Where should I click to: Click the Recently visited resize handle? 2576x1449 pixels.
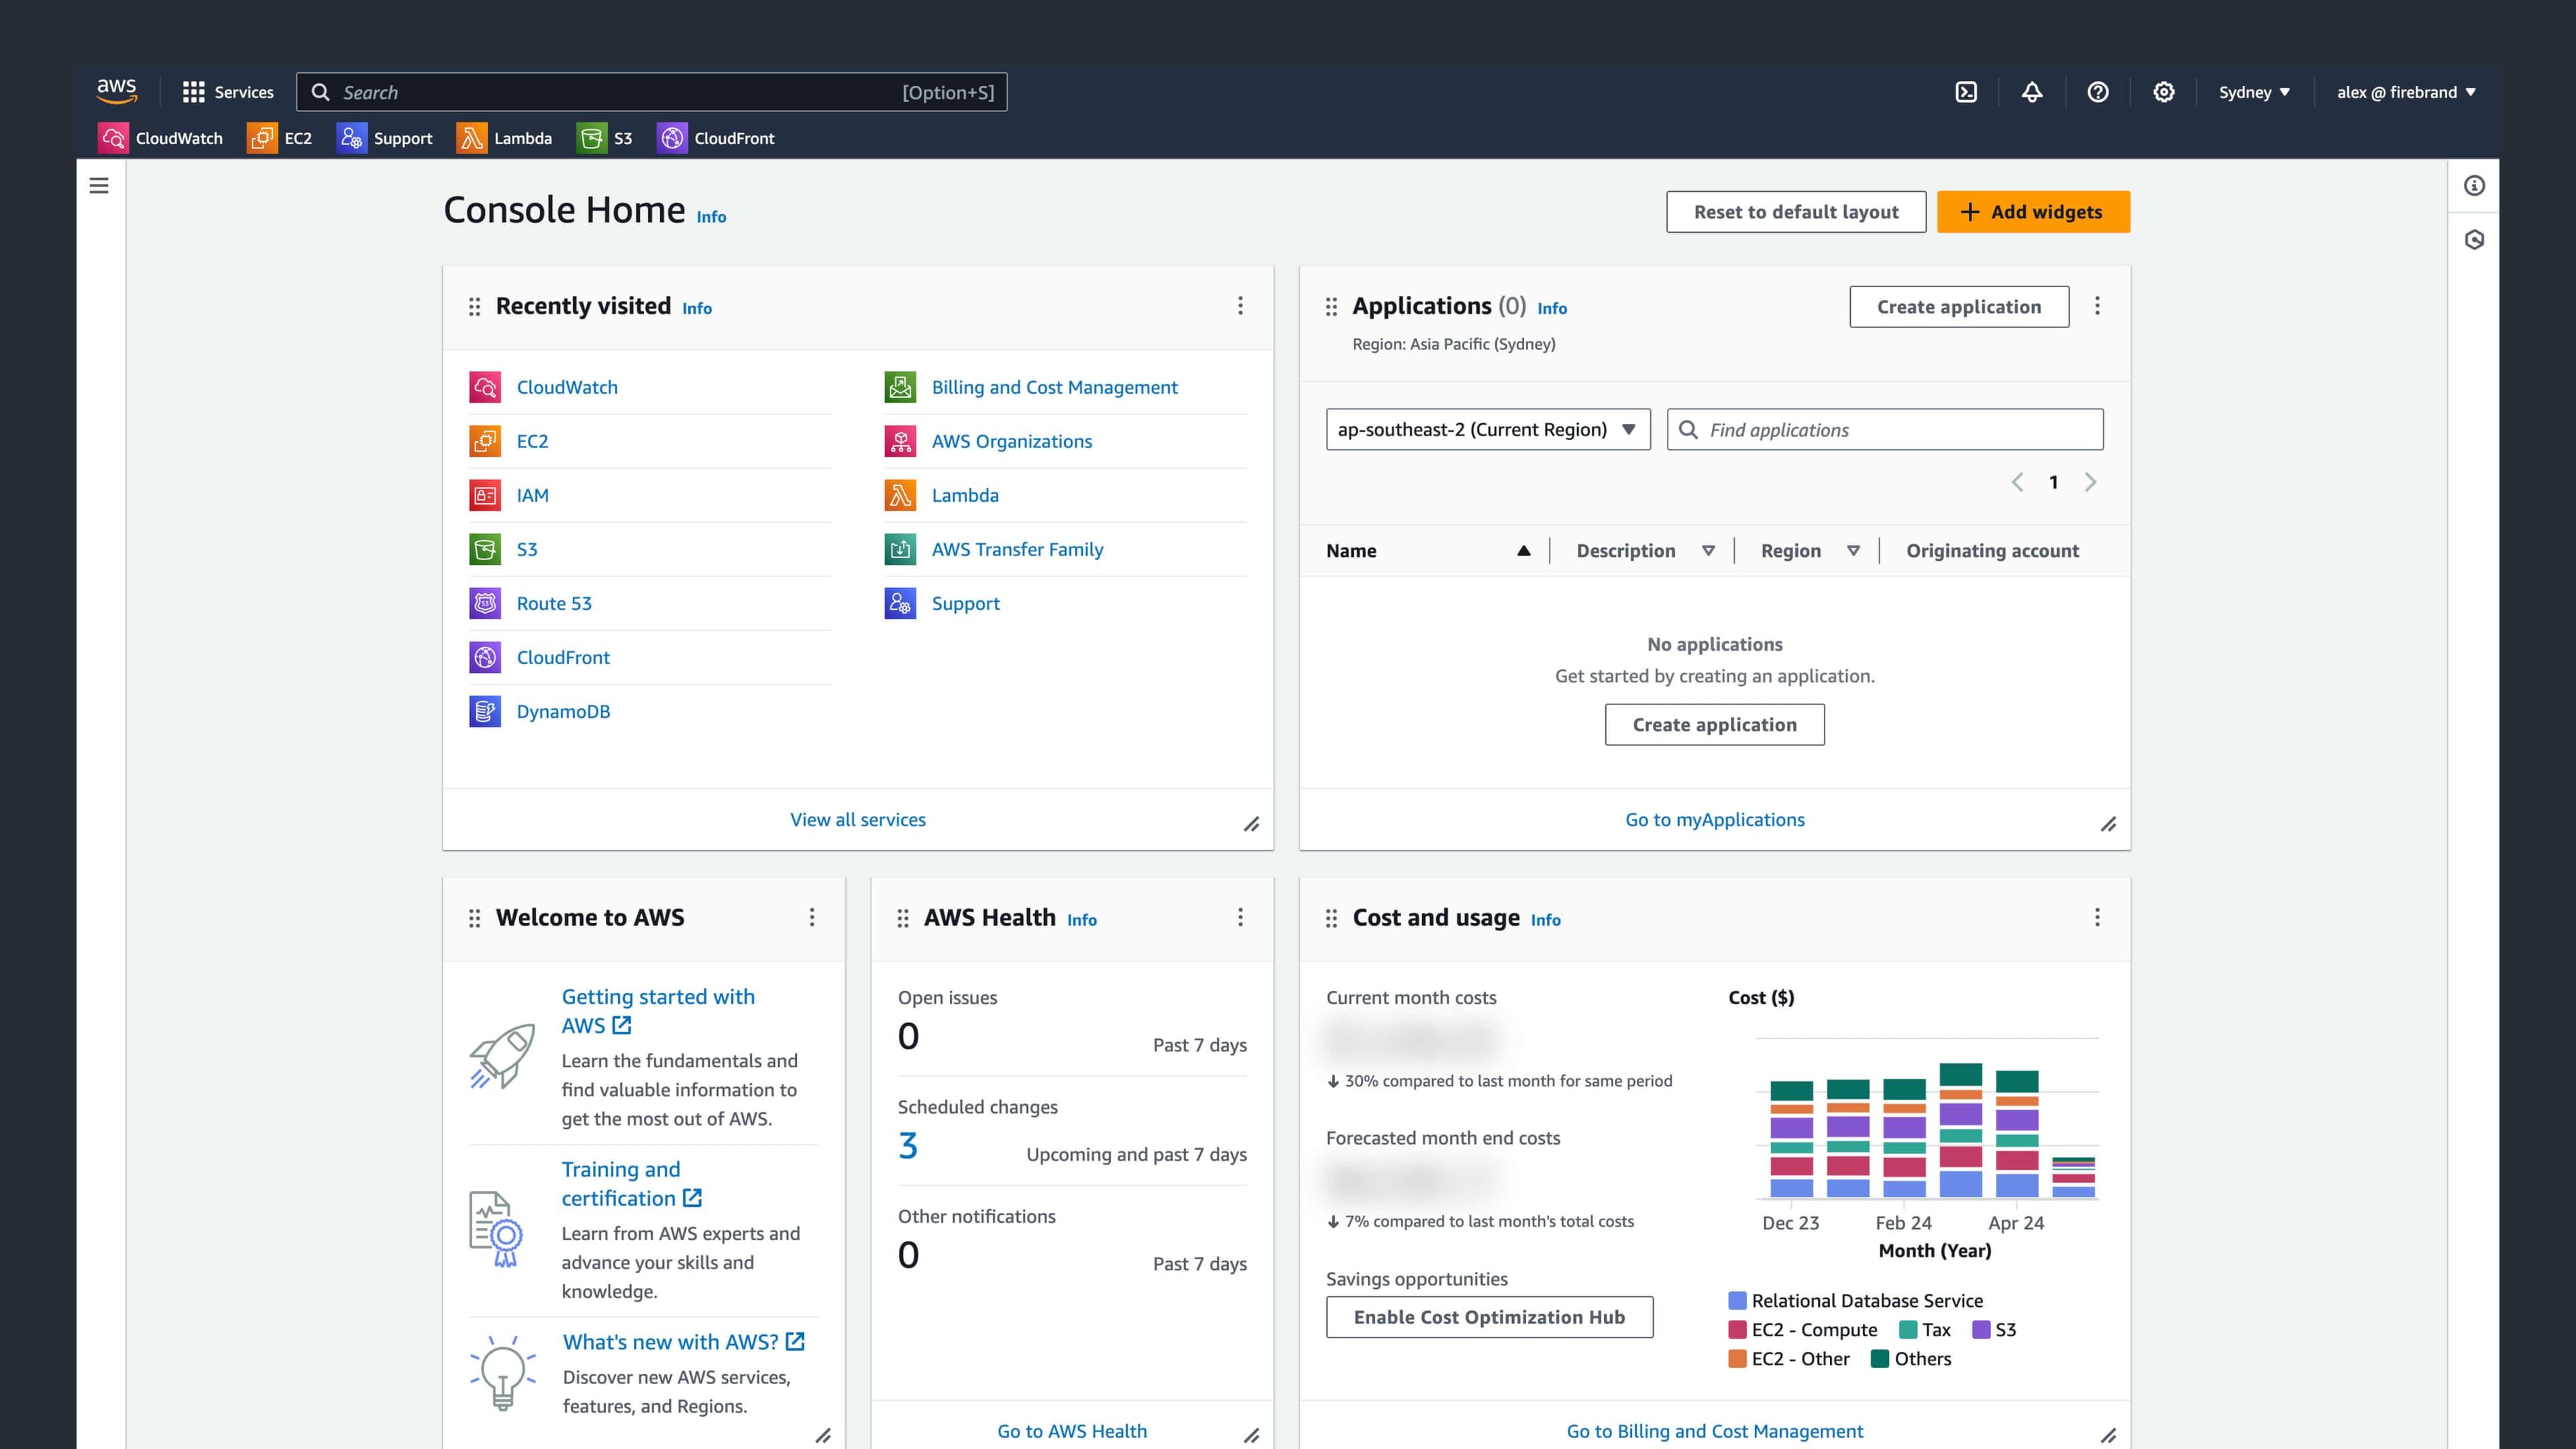pos(1251,824)
